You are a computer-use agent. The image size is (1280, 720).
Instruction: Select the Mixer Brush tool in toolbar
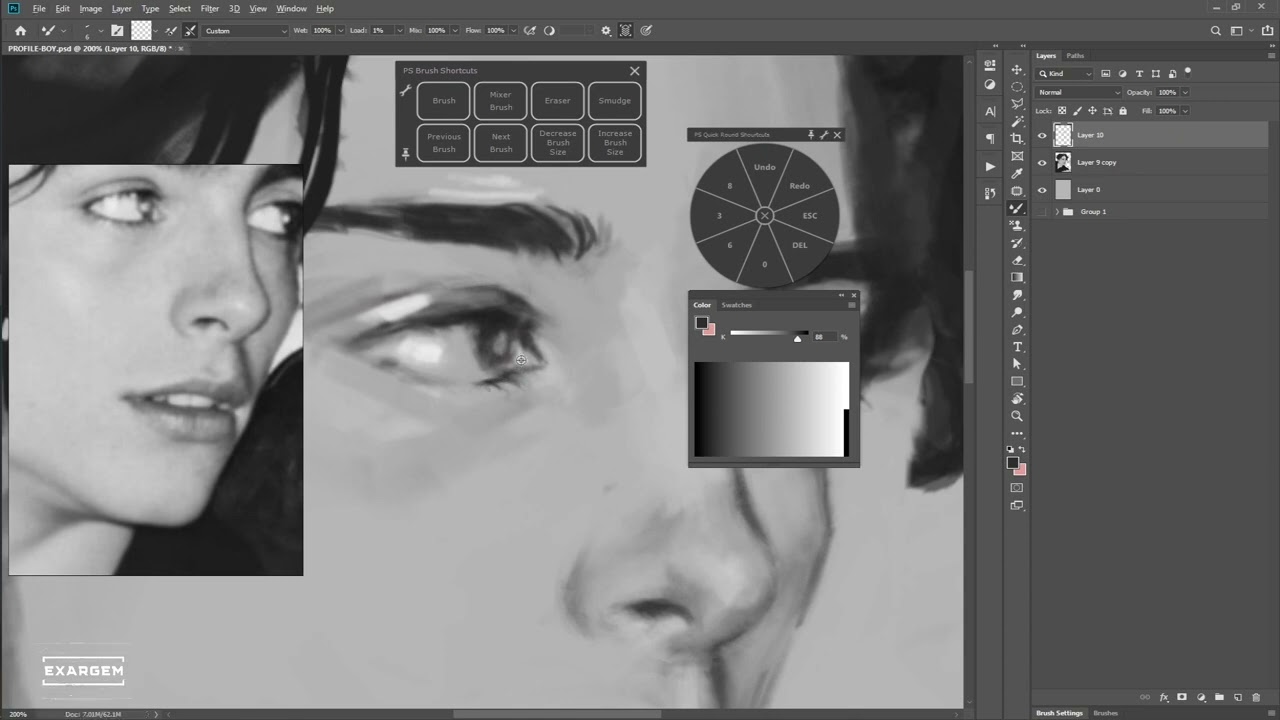(1017, 208)
